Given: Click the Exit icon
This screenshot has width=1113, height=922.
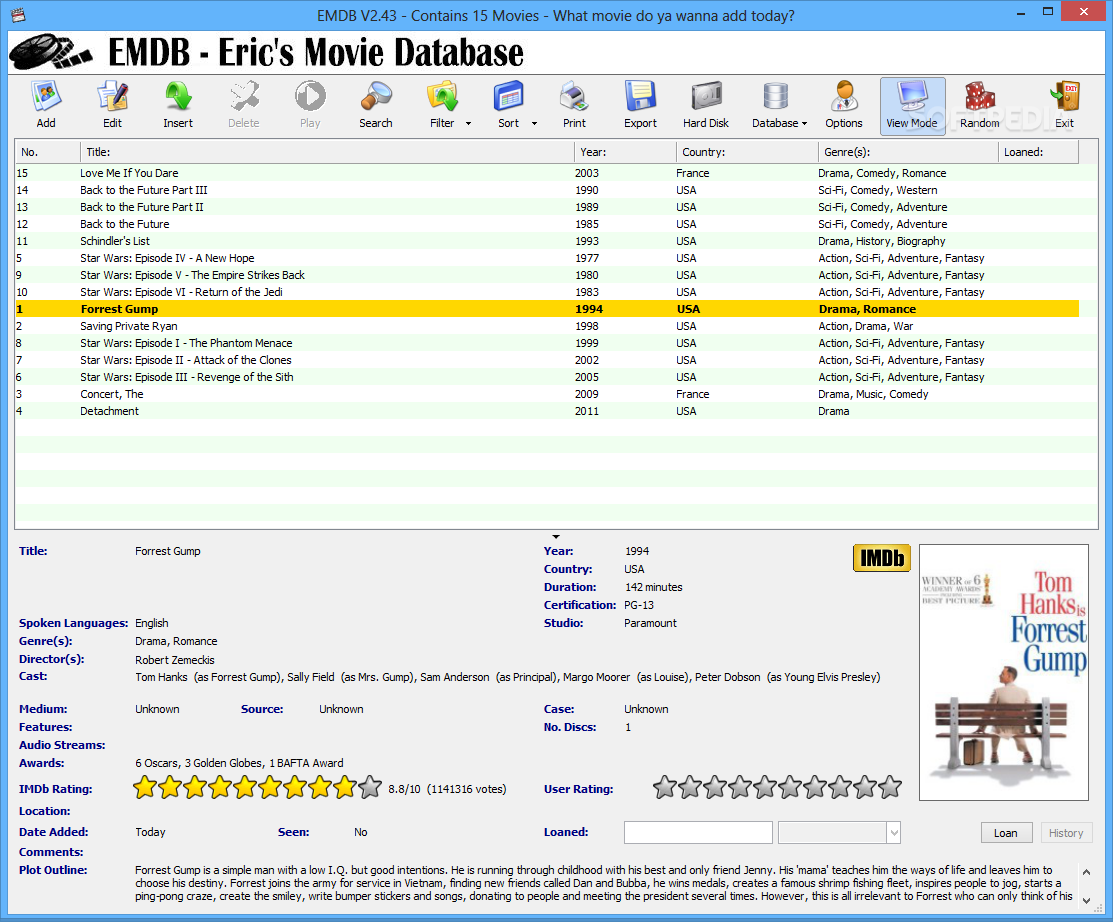Looking at the screenshot, I should pos(1064,105).
